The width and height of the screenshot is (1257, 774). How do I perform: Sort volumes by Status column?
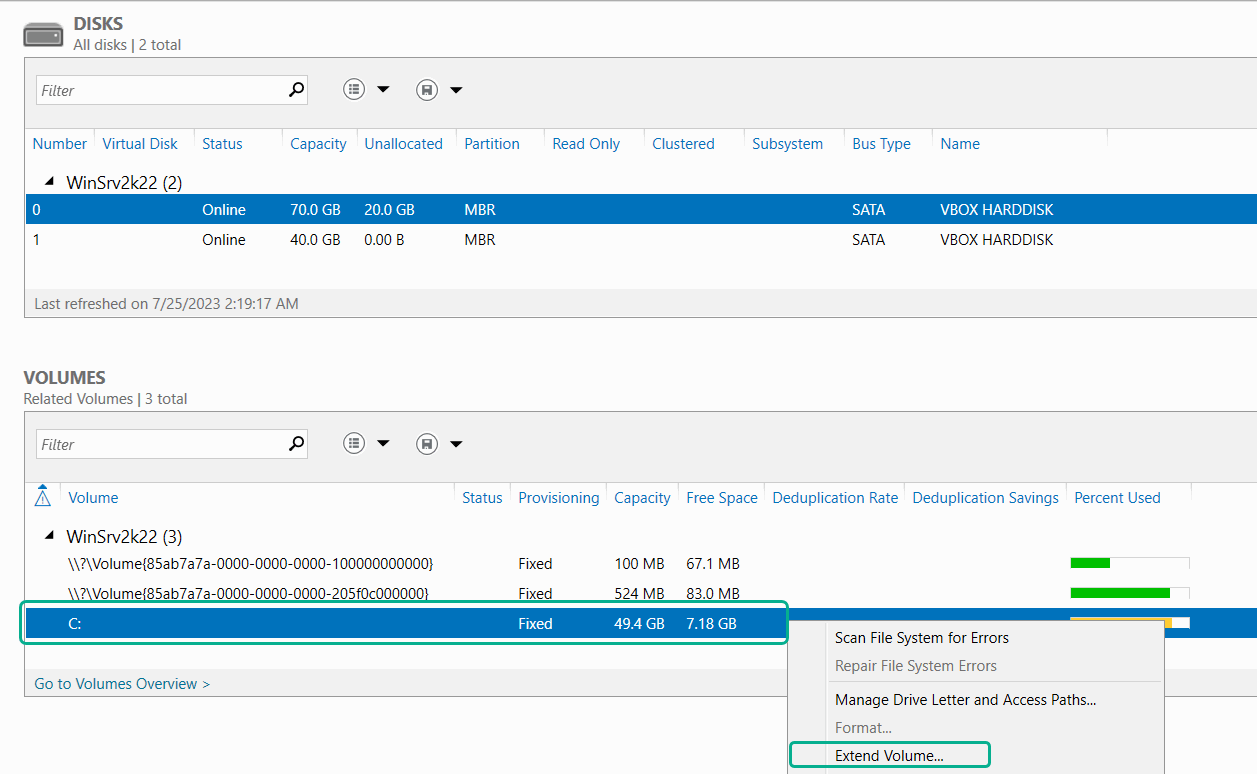point(482,498)
